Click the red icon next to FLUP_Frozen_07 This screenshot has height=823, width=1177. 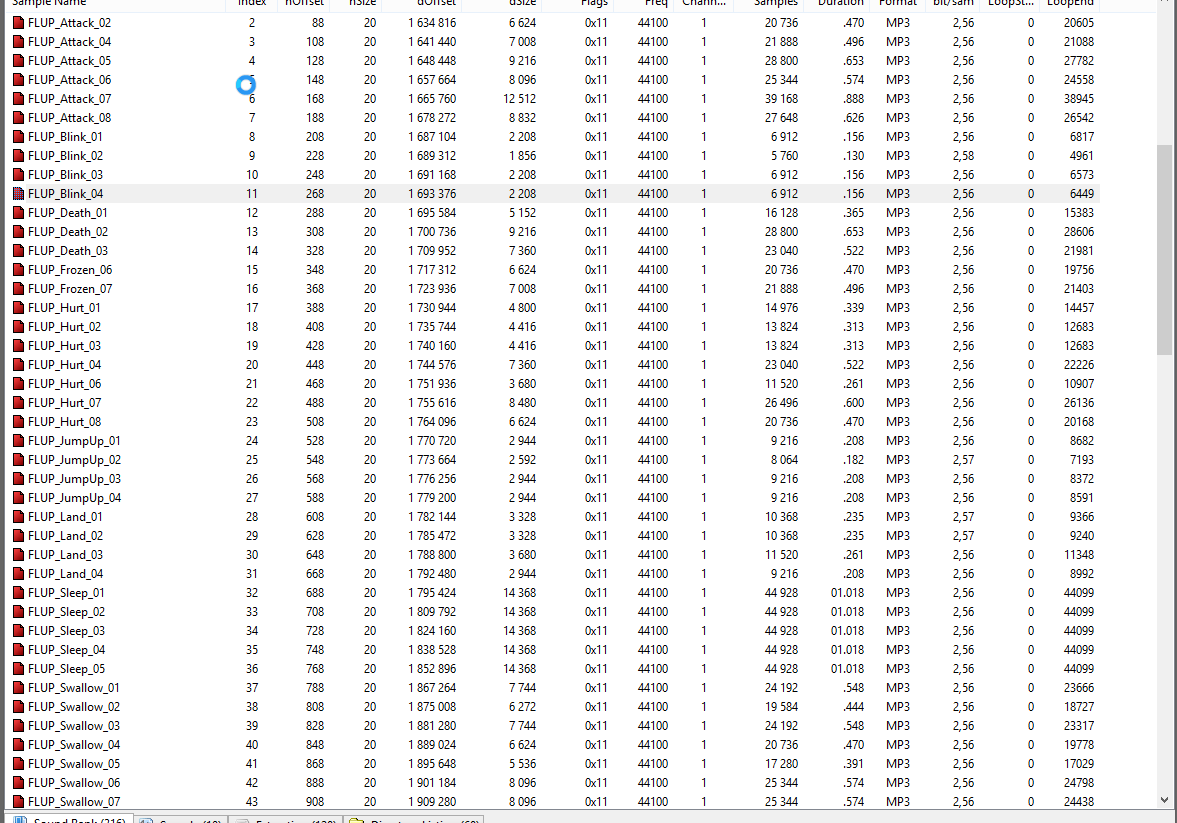coord(19,288)
